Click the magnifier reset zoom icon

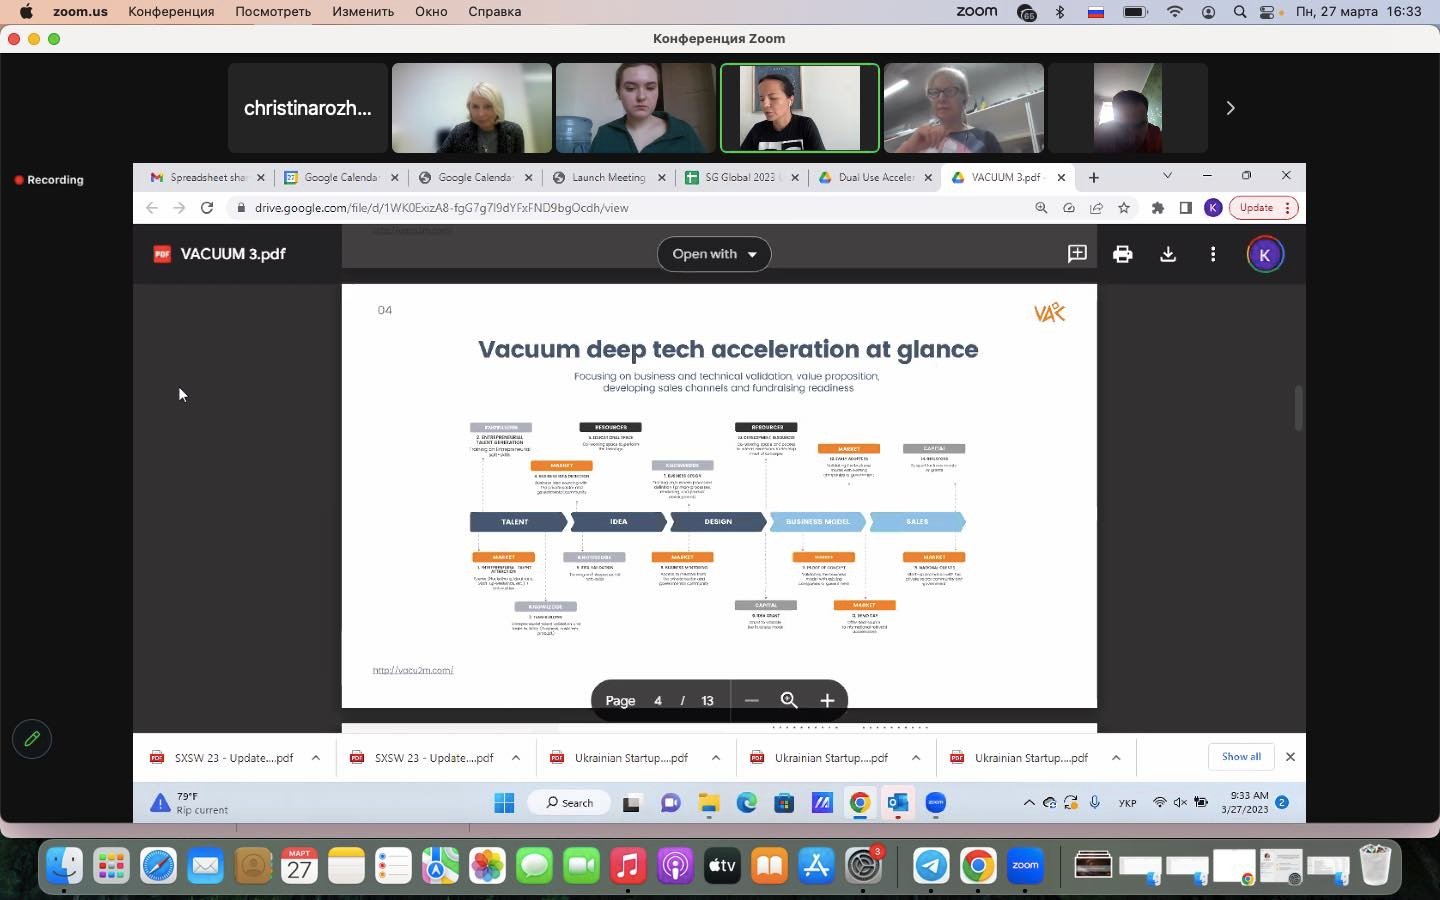click(x=789, y=700)
